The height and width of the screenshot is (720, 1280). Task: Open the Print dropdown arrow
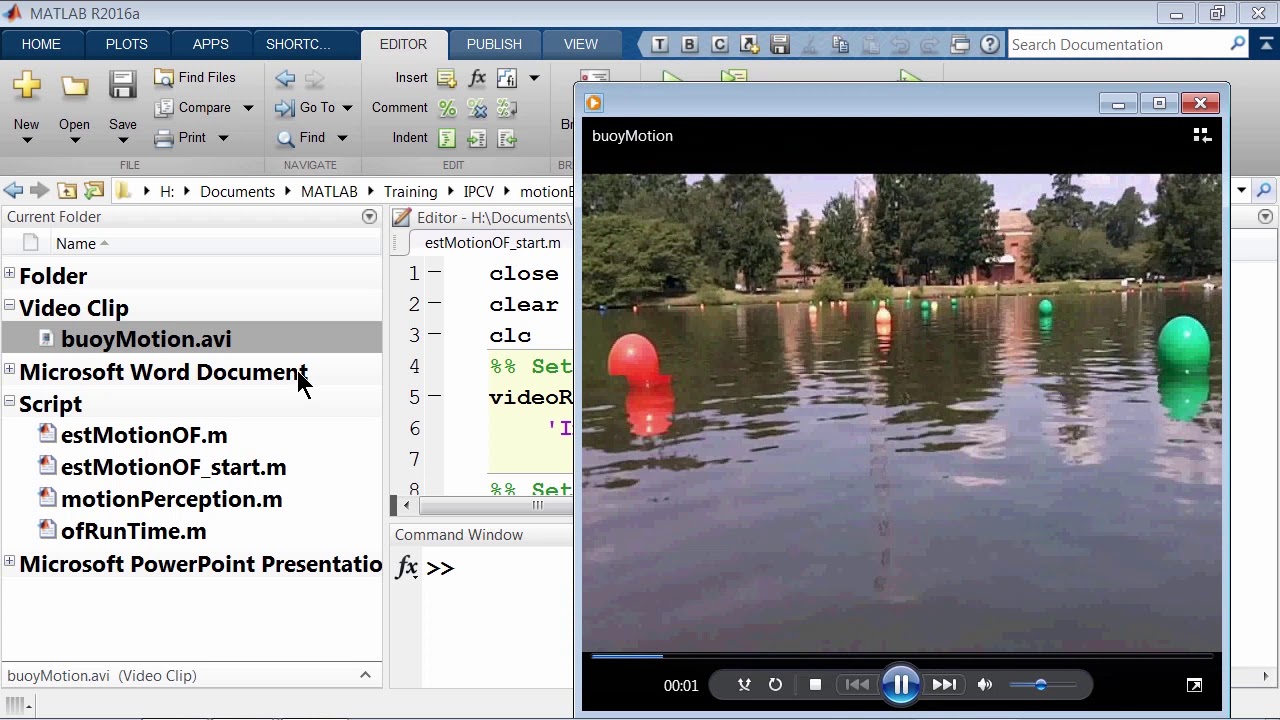click(223, 138)
